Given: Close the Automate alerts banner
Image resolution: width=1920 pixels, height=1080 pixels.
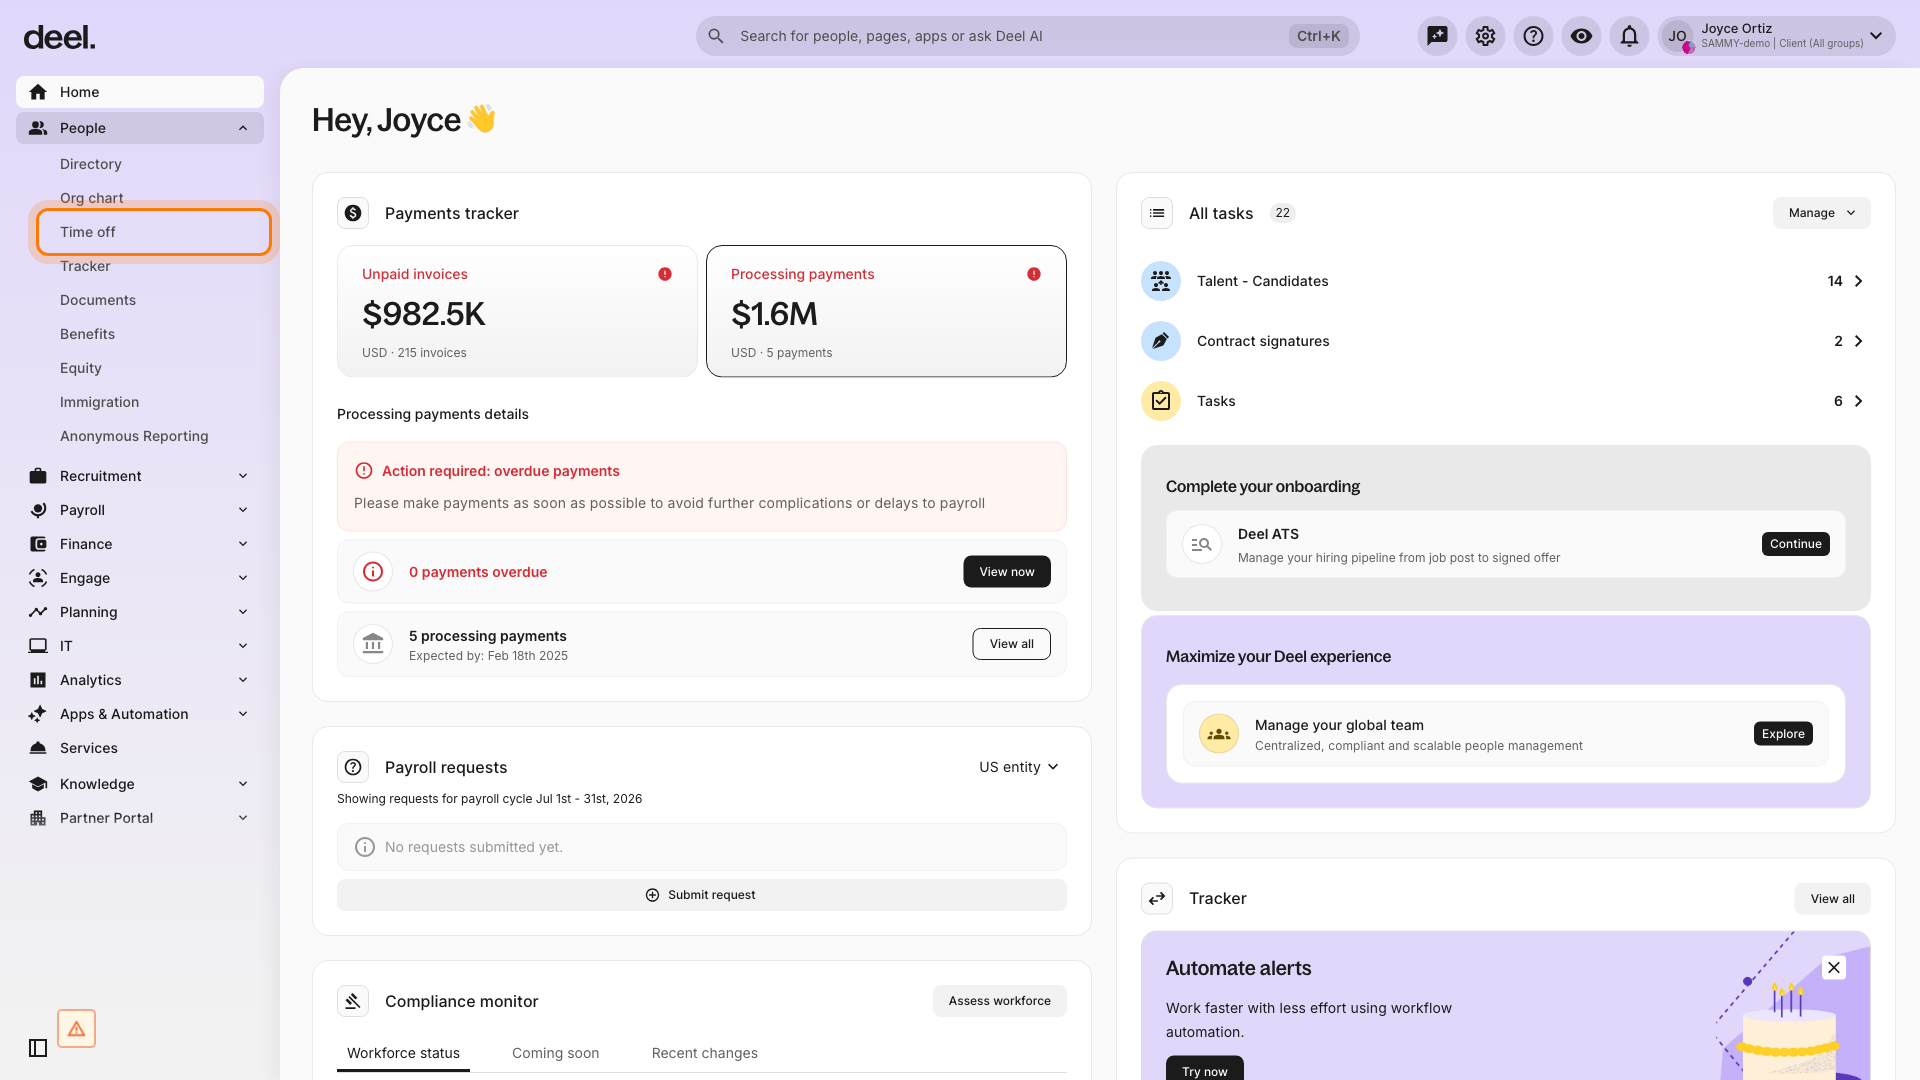Looking at the screenshot, I should pos(1834,967).
